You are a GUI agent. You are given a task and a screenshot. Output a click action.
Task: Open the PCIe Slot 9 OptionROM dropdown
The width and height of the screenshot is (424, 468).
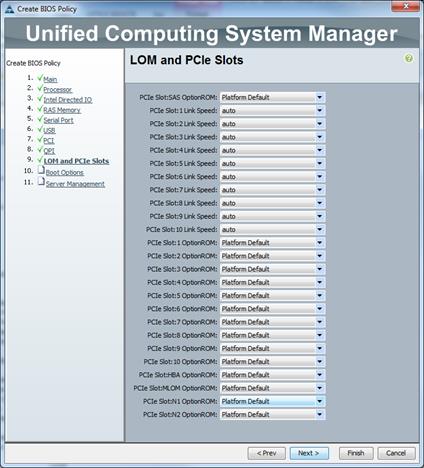click(x=272, y=349)
